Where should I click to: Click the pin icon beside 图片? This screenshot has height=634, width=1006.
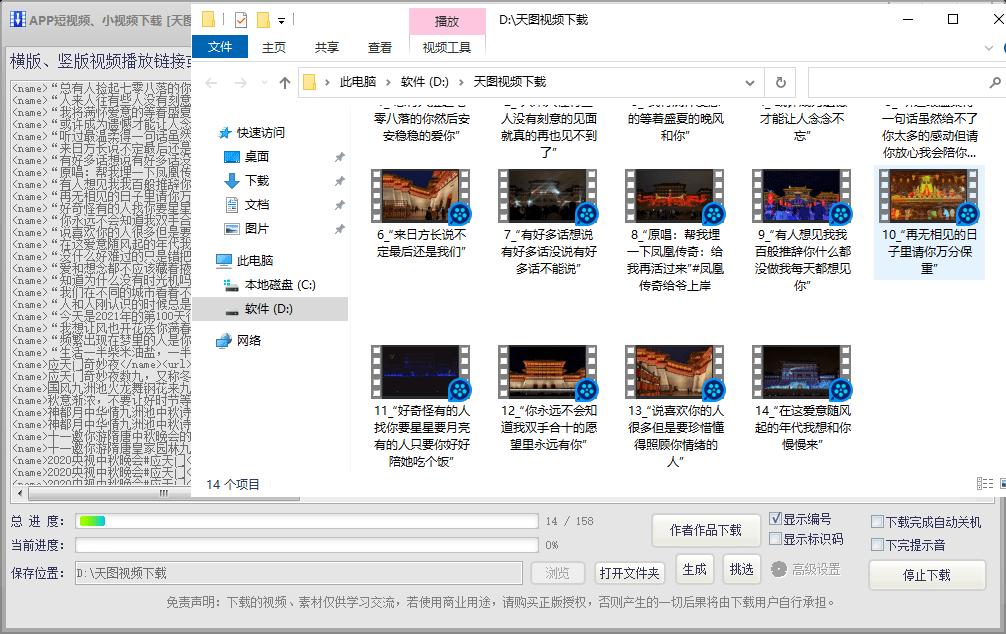339,229
